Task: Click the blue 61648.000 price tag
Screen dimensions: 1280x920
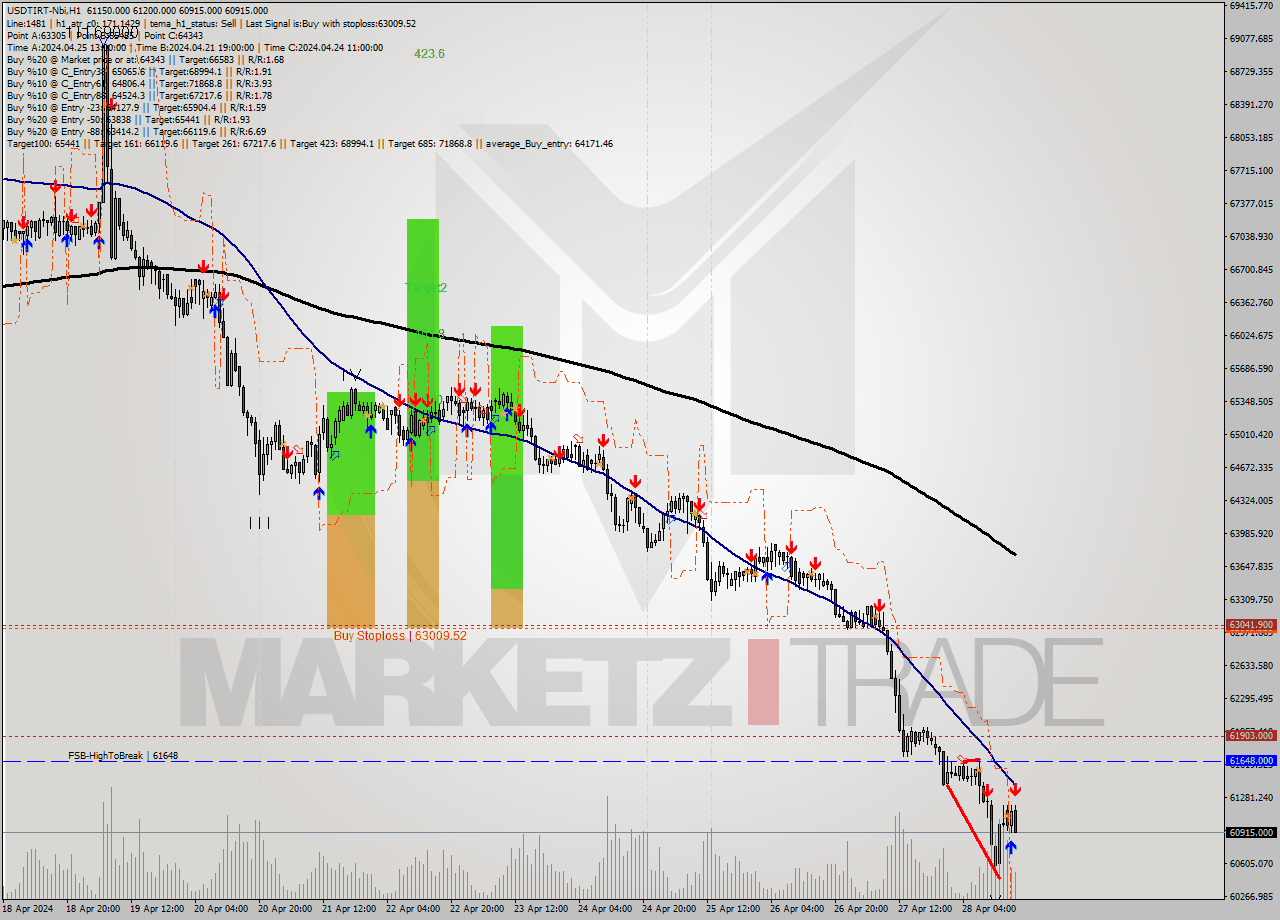Action: (1251, 761)
